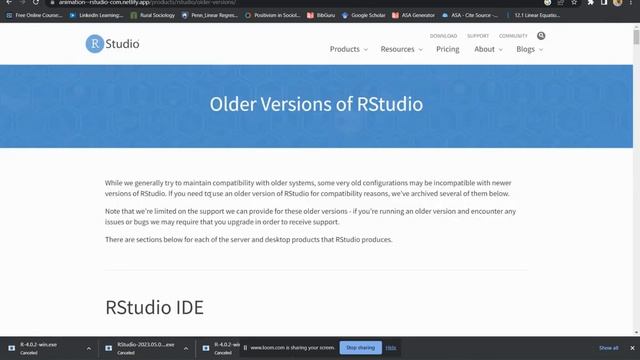
Task: Open the Positivism in Sociology bookmark
Action: pos(272,15)
